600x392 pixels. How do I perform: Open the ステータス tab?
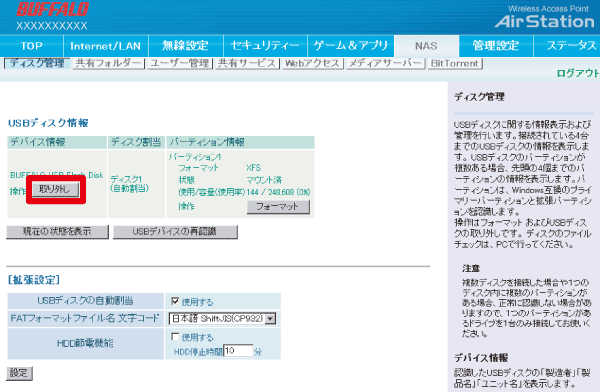pyautogui.click(x=567, y=46)
